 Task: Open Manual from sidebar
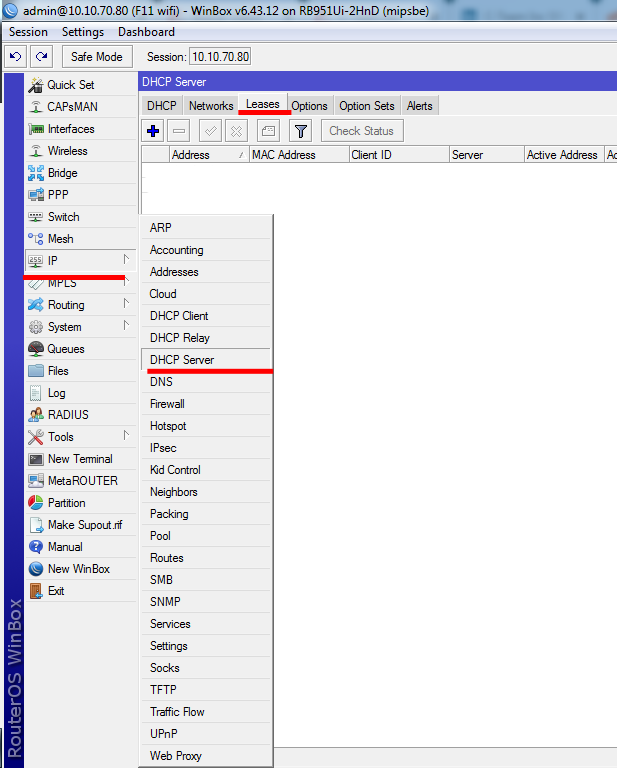(x=81, y=547)
